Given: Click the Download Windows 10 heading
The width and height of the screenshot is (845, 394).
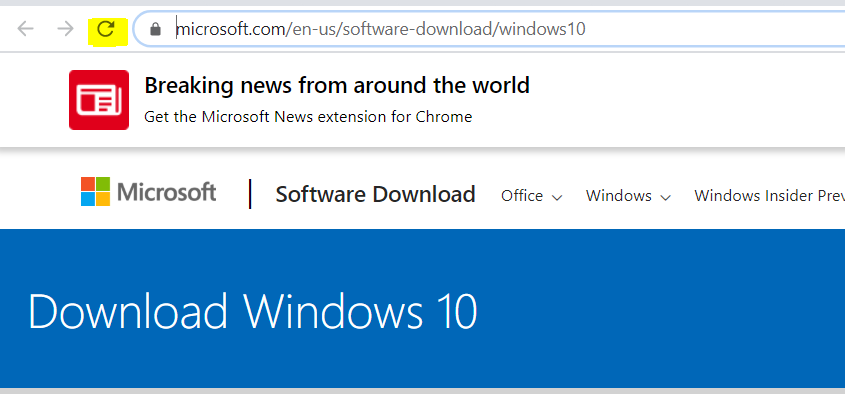Looking at the screenshot, I should (x=253, y=312).
